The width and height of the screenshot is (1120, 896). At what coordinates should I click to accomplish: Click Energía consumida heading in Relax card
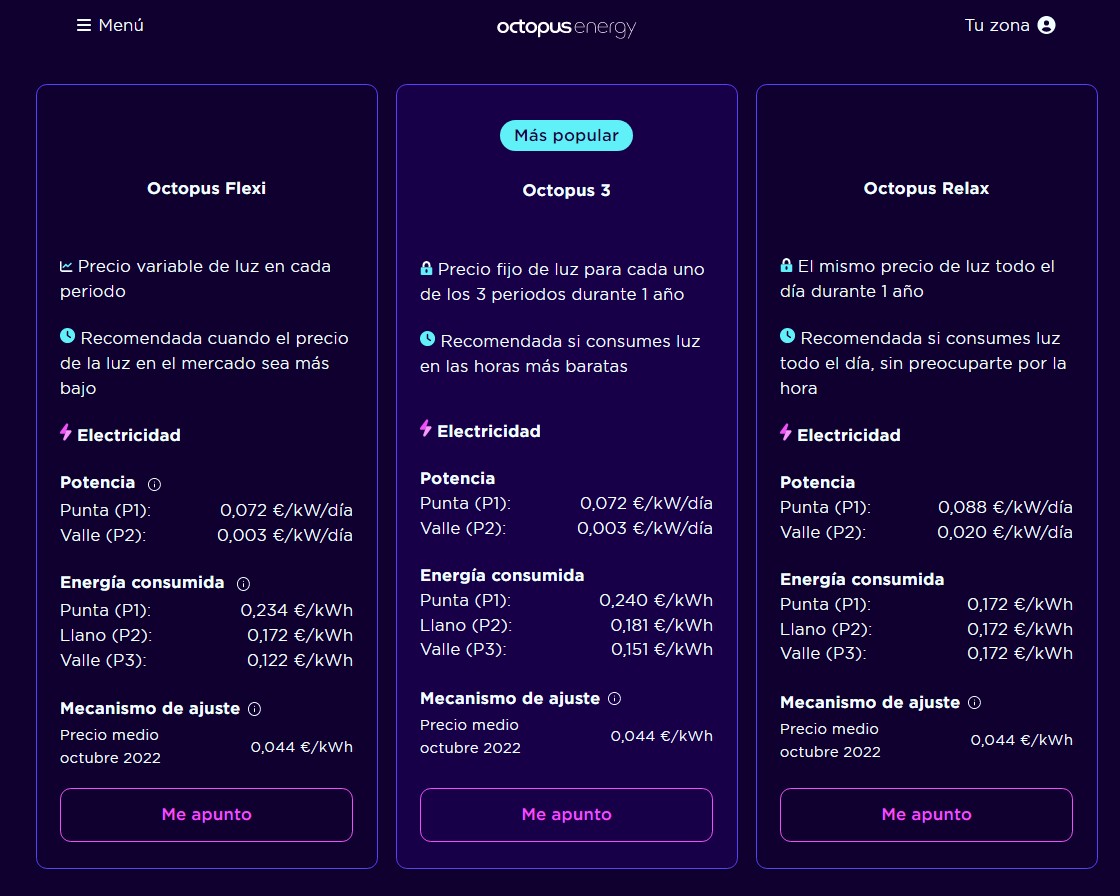(x=862, y=579)
